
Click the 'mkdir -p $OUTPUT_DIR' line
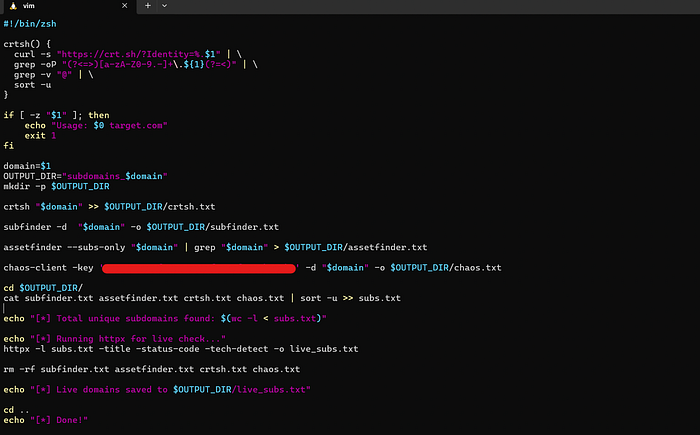click(x=56, y=186)
